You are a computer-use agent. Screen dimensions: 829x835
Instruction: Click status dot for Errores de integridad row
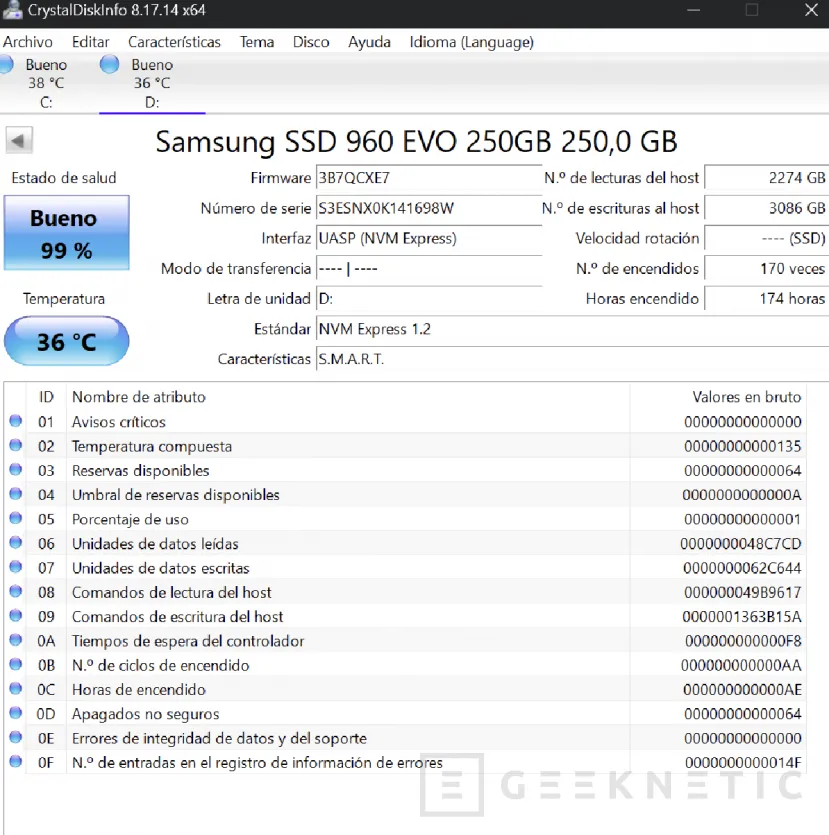[x=15, y=738]
